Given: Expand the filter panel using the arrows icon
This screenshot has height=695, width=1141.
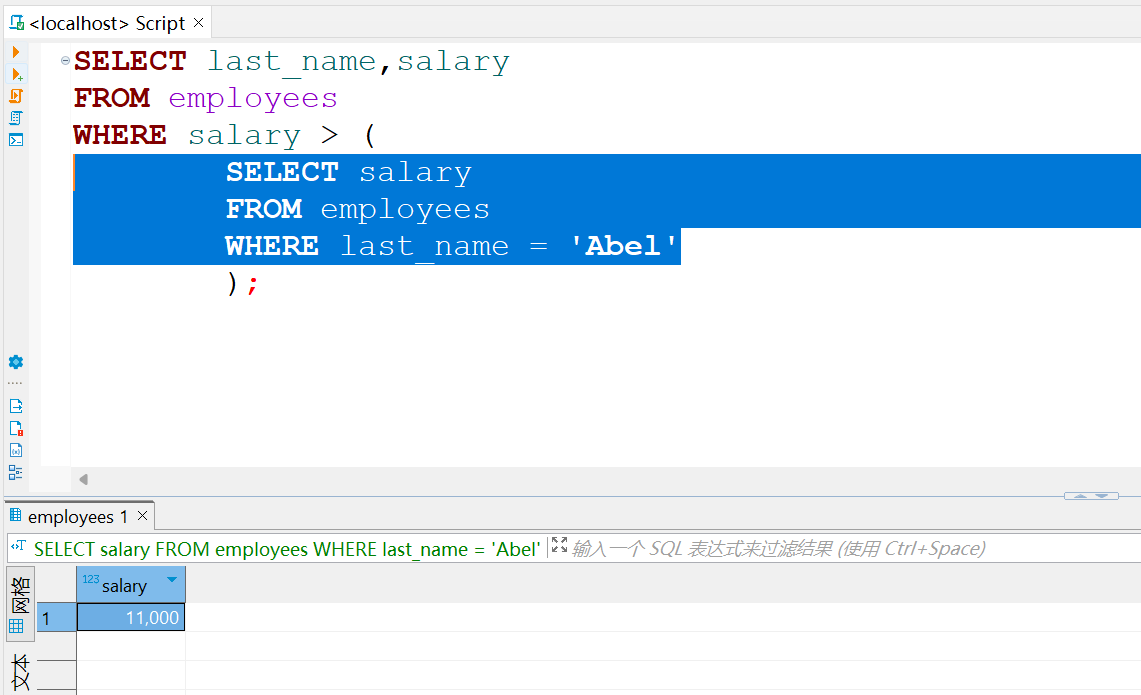Looking at the screenshot, I should click(x=559, y=545).
